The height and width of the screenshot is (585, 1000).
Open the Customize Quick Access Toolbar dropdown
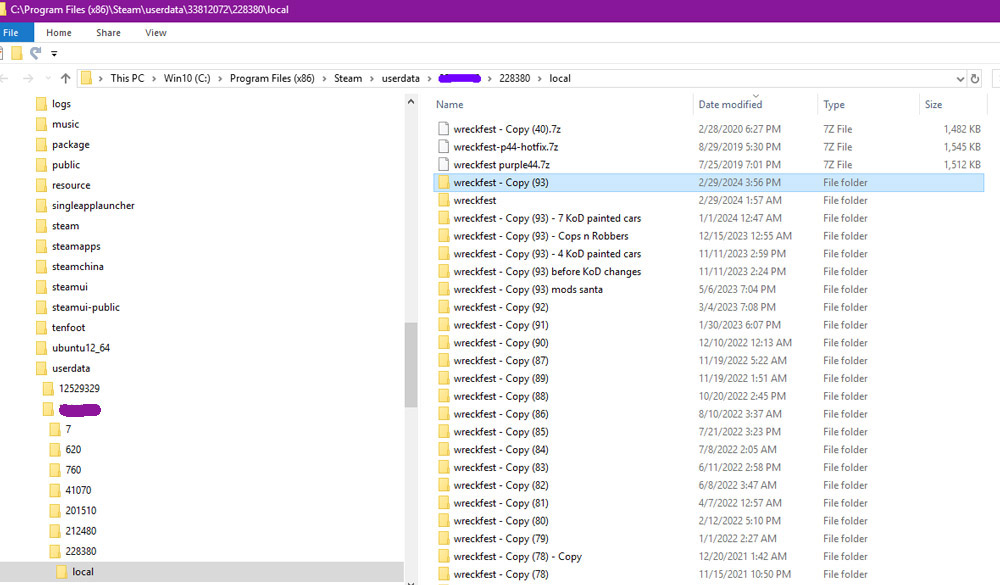coord(54,54)
